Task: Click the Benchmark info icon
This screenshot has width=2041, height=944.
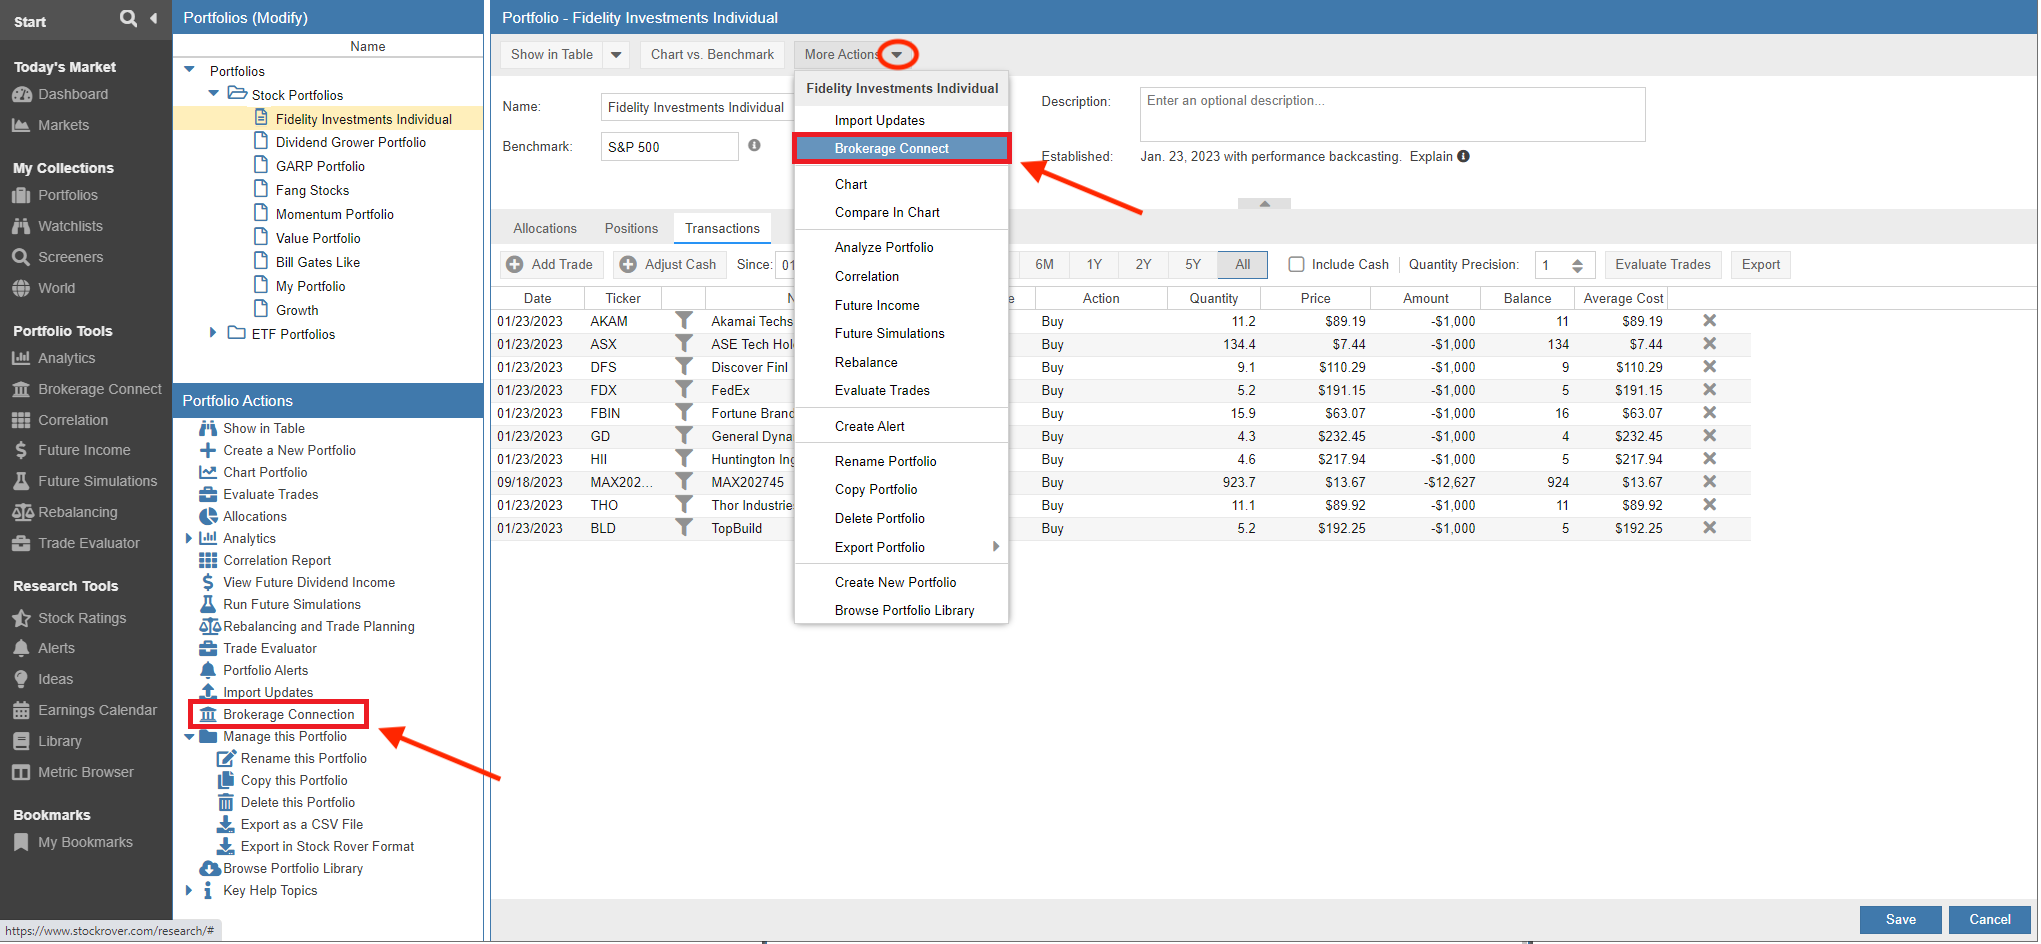Action: [x=754, y=146]
